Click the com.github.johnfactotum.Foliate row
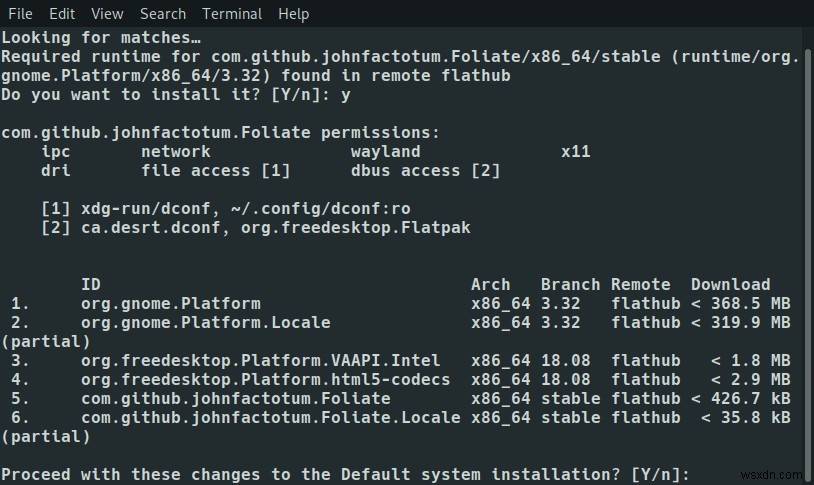Image resolution: width=814 pixels, height=485 pixels. click(400, 399)
